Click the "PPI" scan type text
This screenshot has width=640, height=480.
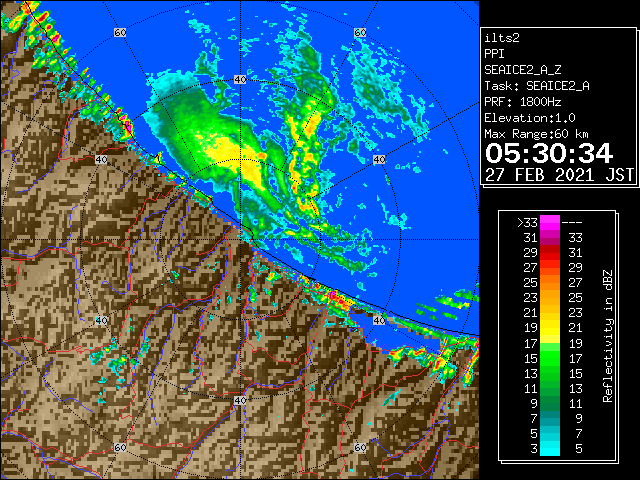pos(494,54)
